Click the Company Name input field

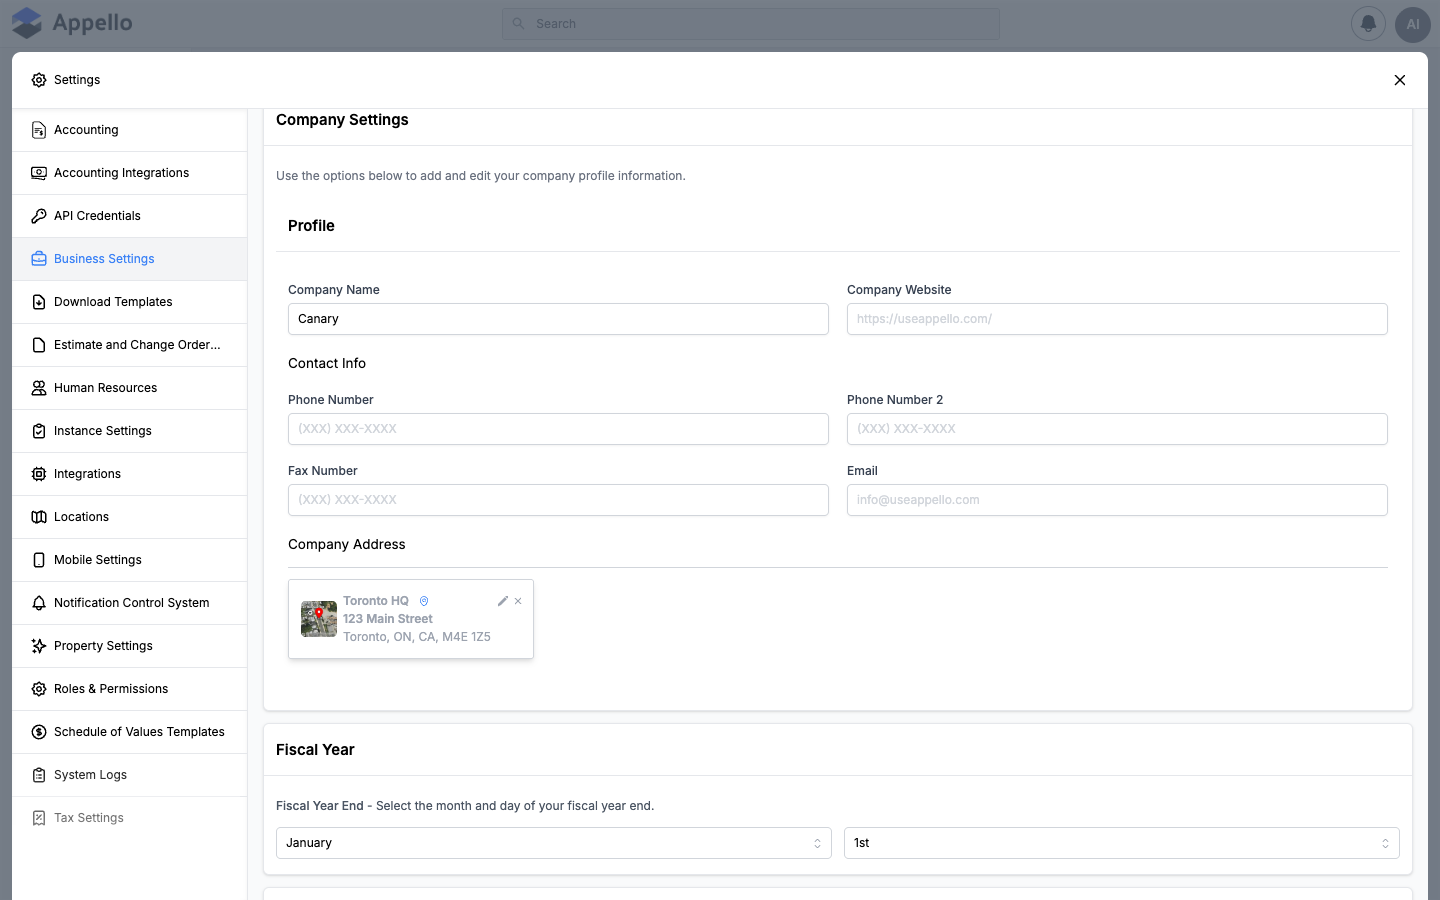(x=558, y=319)
